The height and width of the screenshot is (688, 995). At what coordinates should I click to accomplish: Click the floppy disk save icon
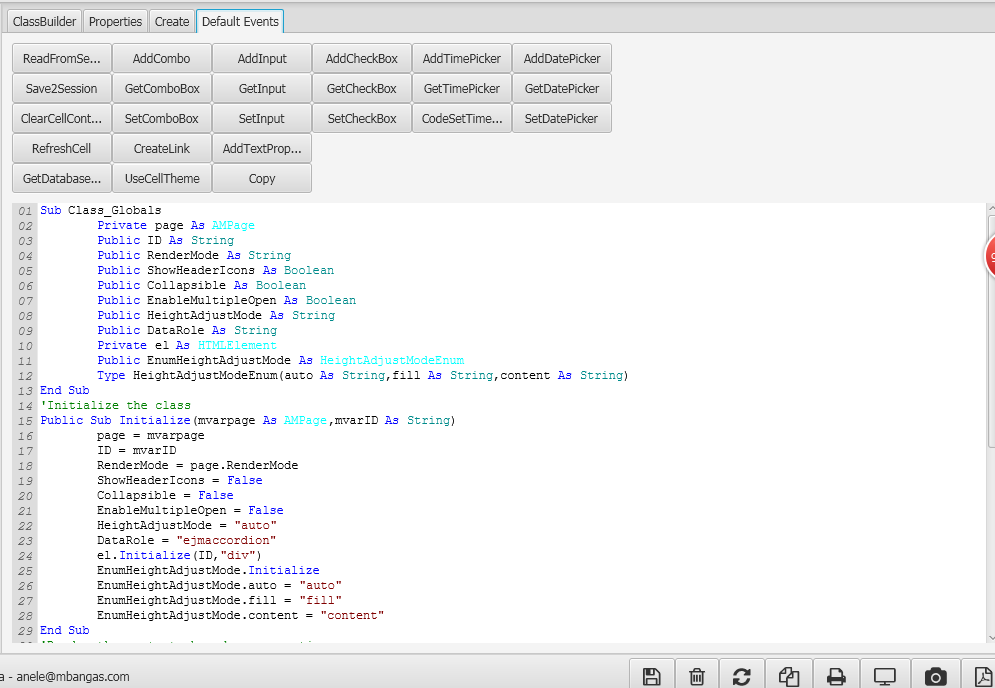coord(651,676)
